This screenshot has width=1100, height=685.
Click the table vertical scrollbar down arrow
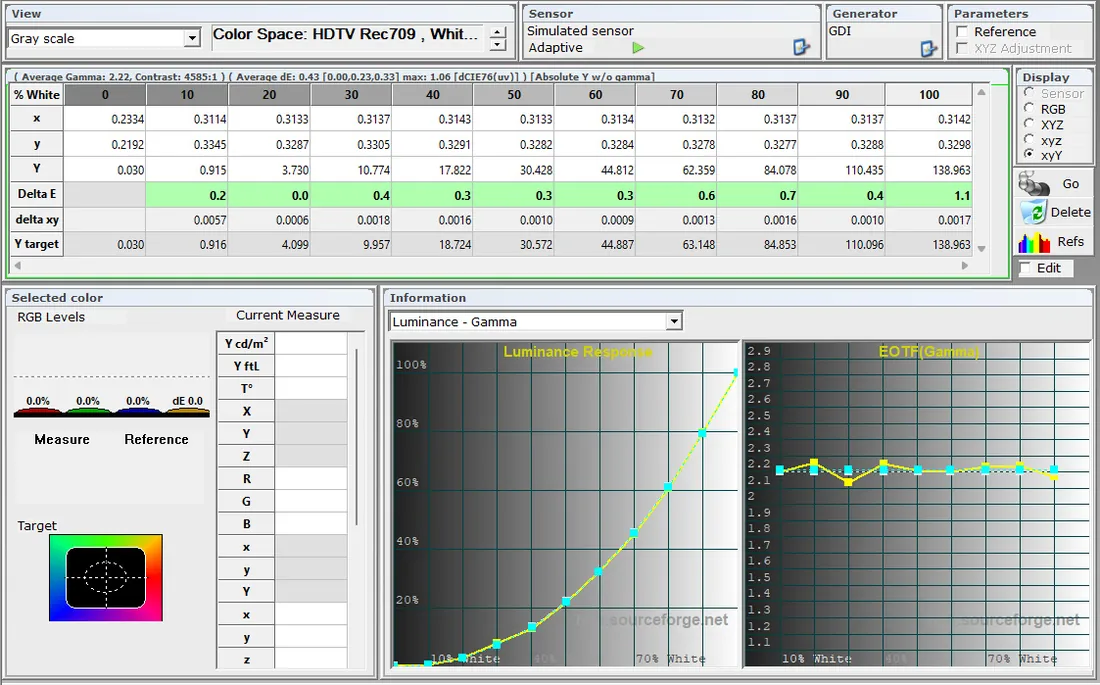981,248
